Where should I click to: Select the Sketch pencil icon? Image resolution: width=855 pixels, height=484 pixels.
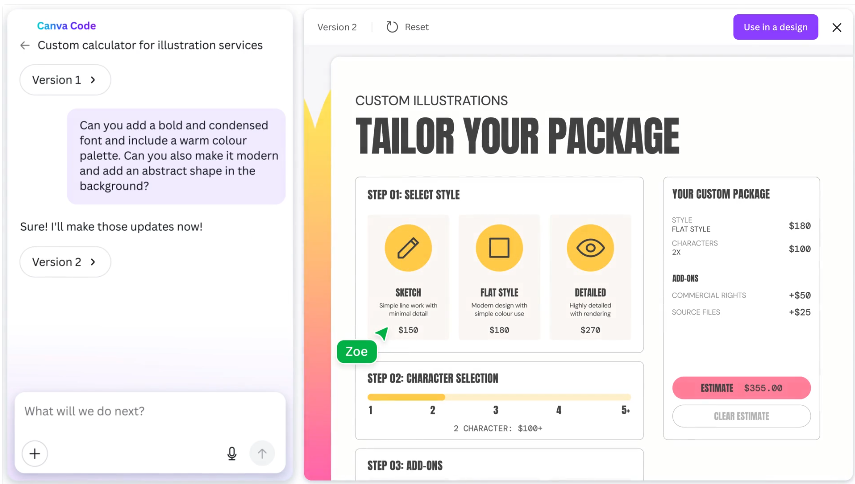pos(408,248)
